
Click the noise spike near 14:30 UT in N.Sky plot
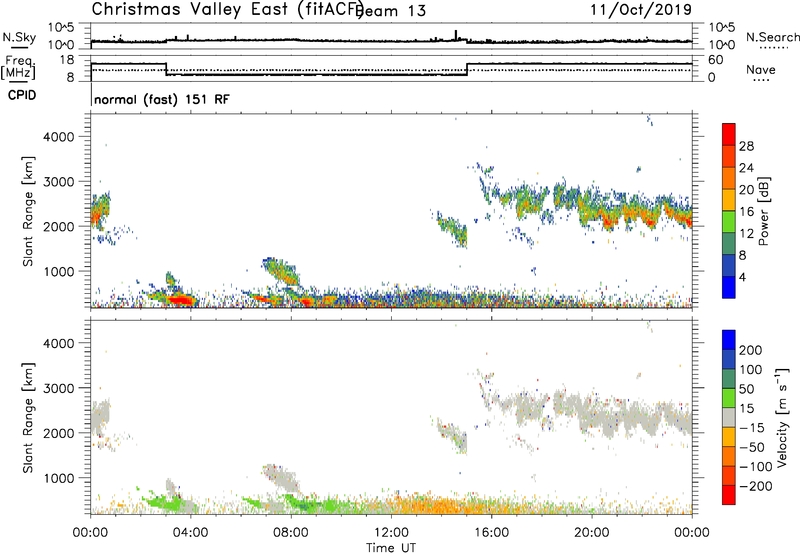456,35
